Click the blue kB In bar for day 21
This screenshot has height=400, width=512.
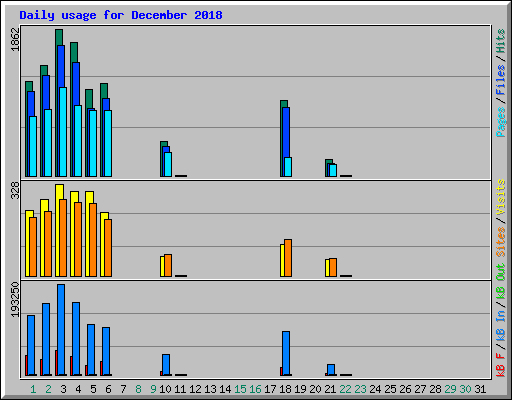331,370
